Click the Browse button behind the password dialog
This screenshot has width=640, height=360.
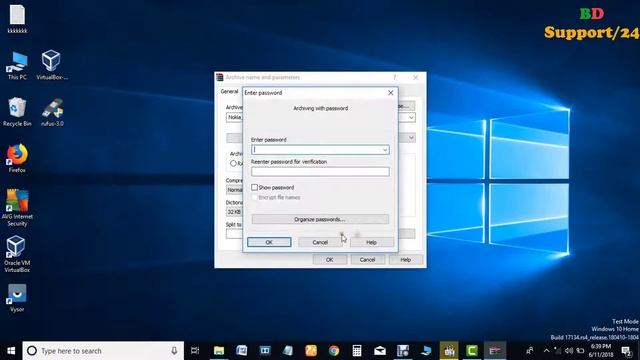[407, 106]
